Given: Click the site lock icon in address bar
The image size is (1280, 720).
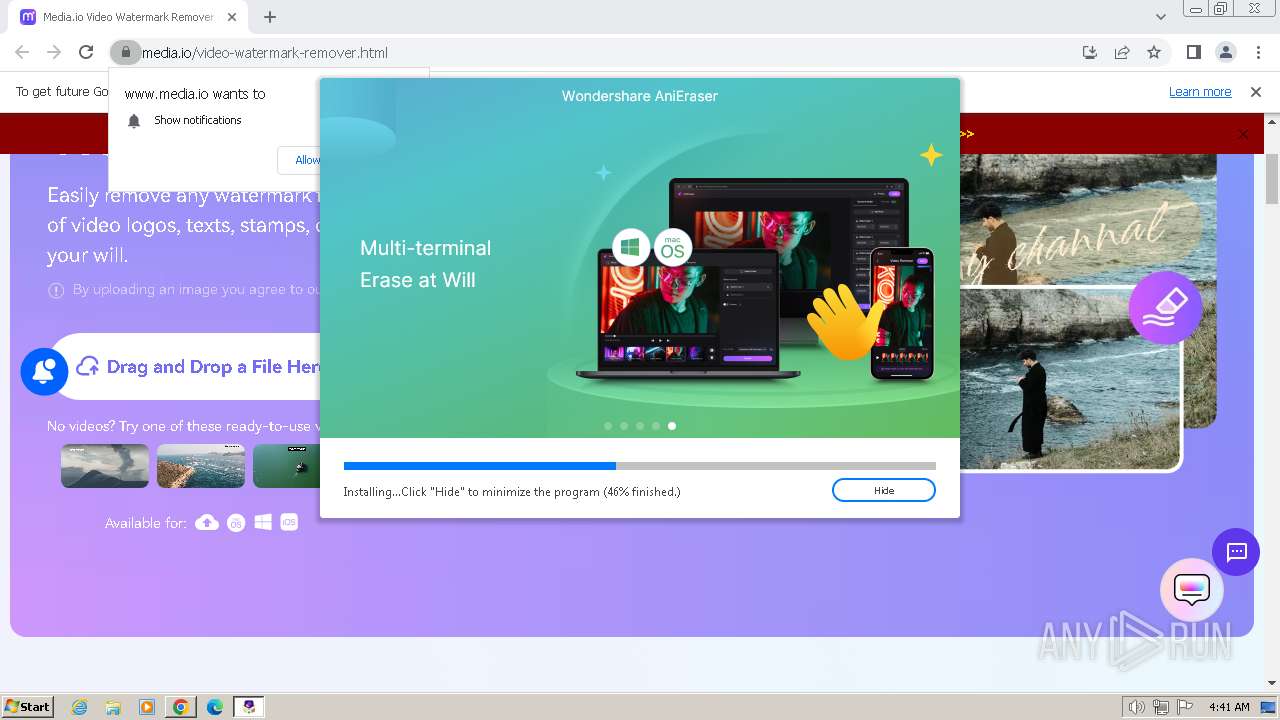Looking at the screenshot, I should click(x=124, y=52).
